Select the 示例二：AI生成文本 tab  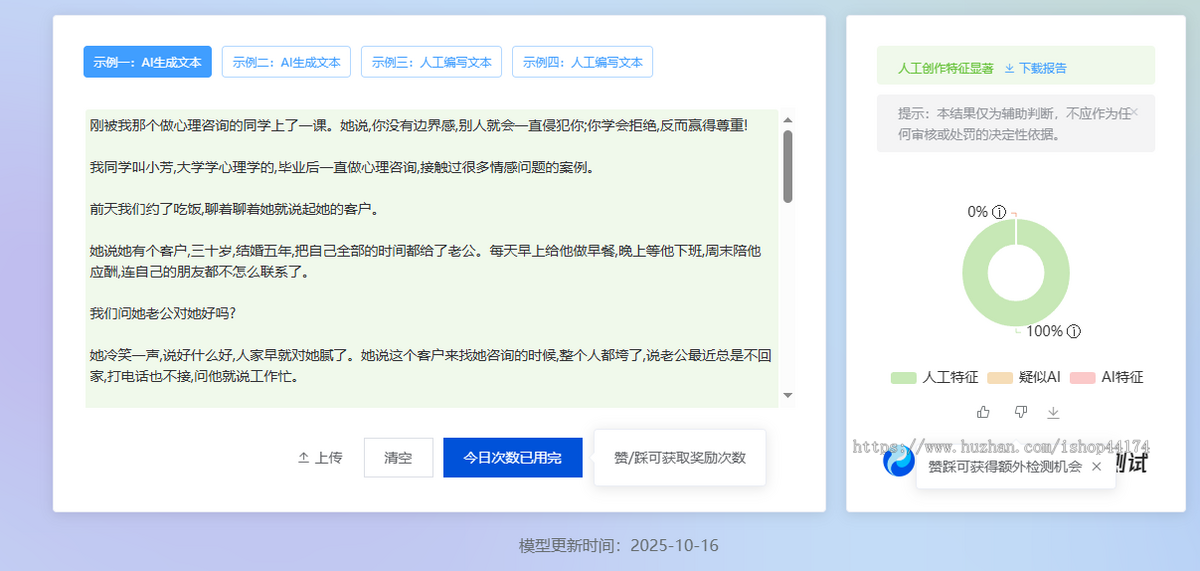(x=287, y=62)
